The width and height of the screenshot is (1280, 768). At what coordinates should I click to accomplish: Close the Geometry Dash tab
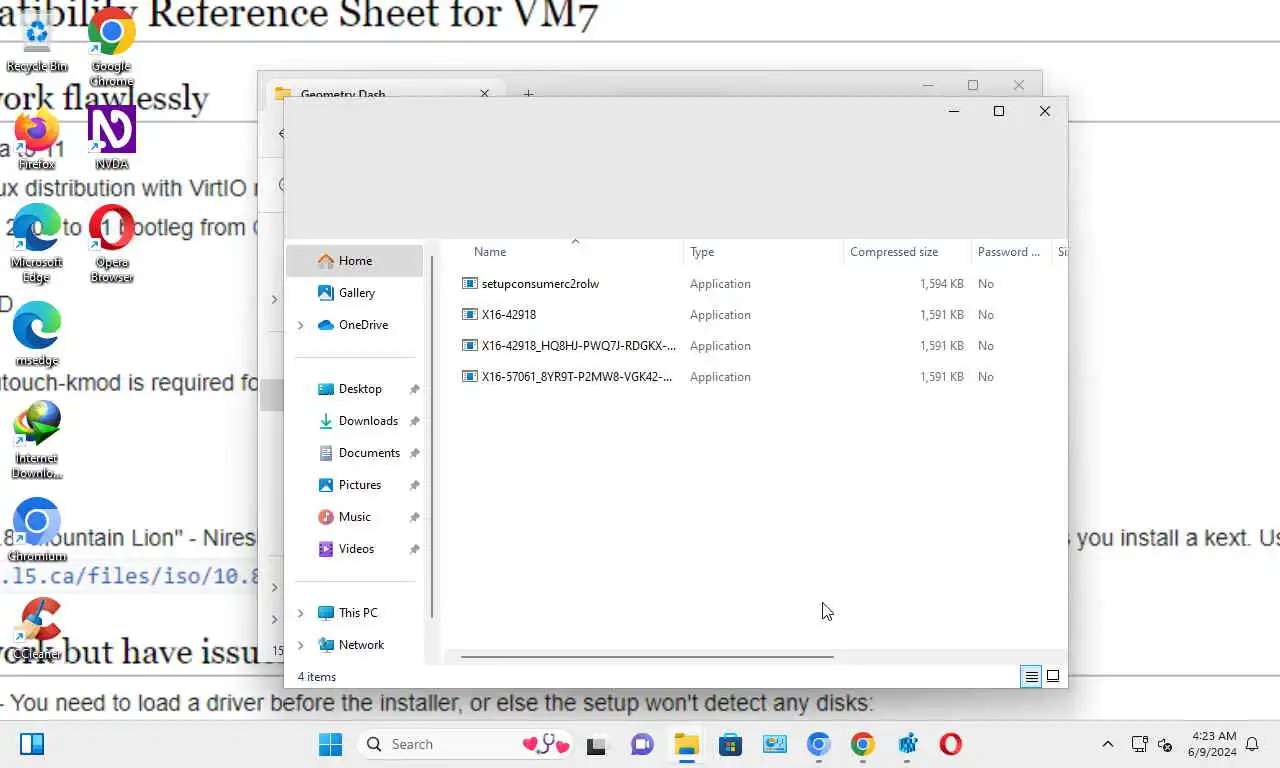(x=485, y=93)
